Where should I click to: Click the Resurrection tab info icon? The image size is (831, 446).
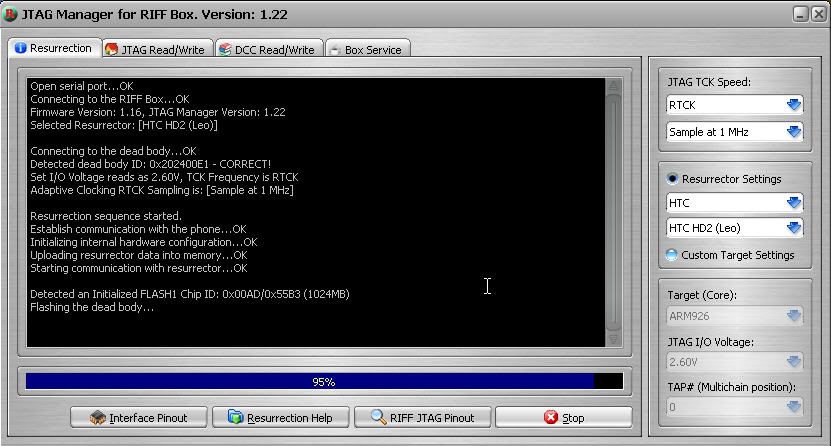click(20, 48)
